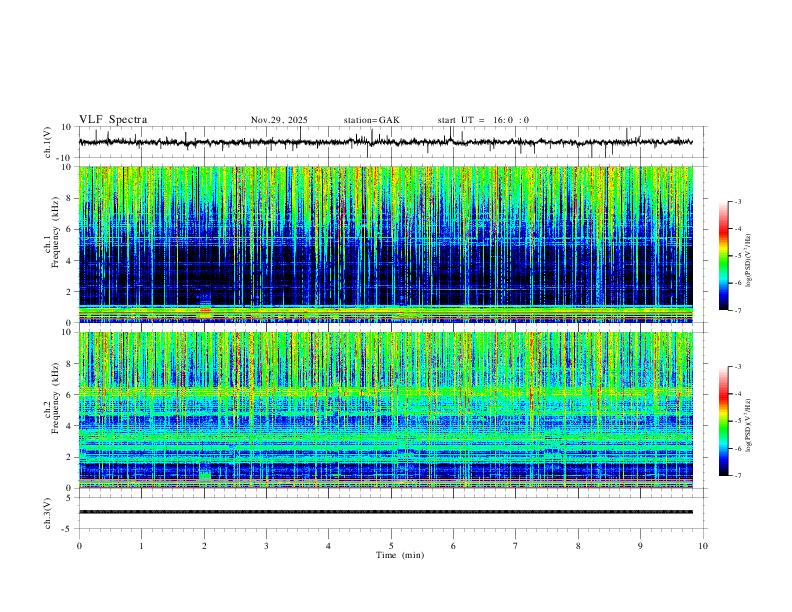
Task: Click time axis tick label '1'
Action: pos(141,546)
